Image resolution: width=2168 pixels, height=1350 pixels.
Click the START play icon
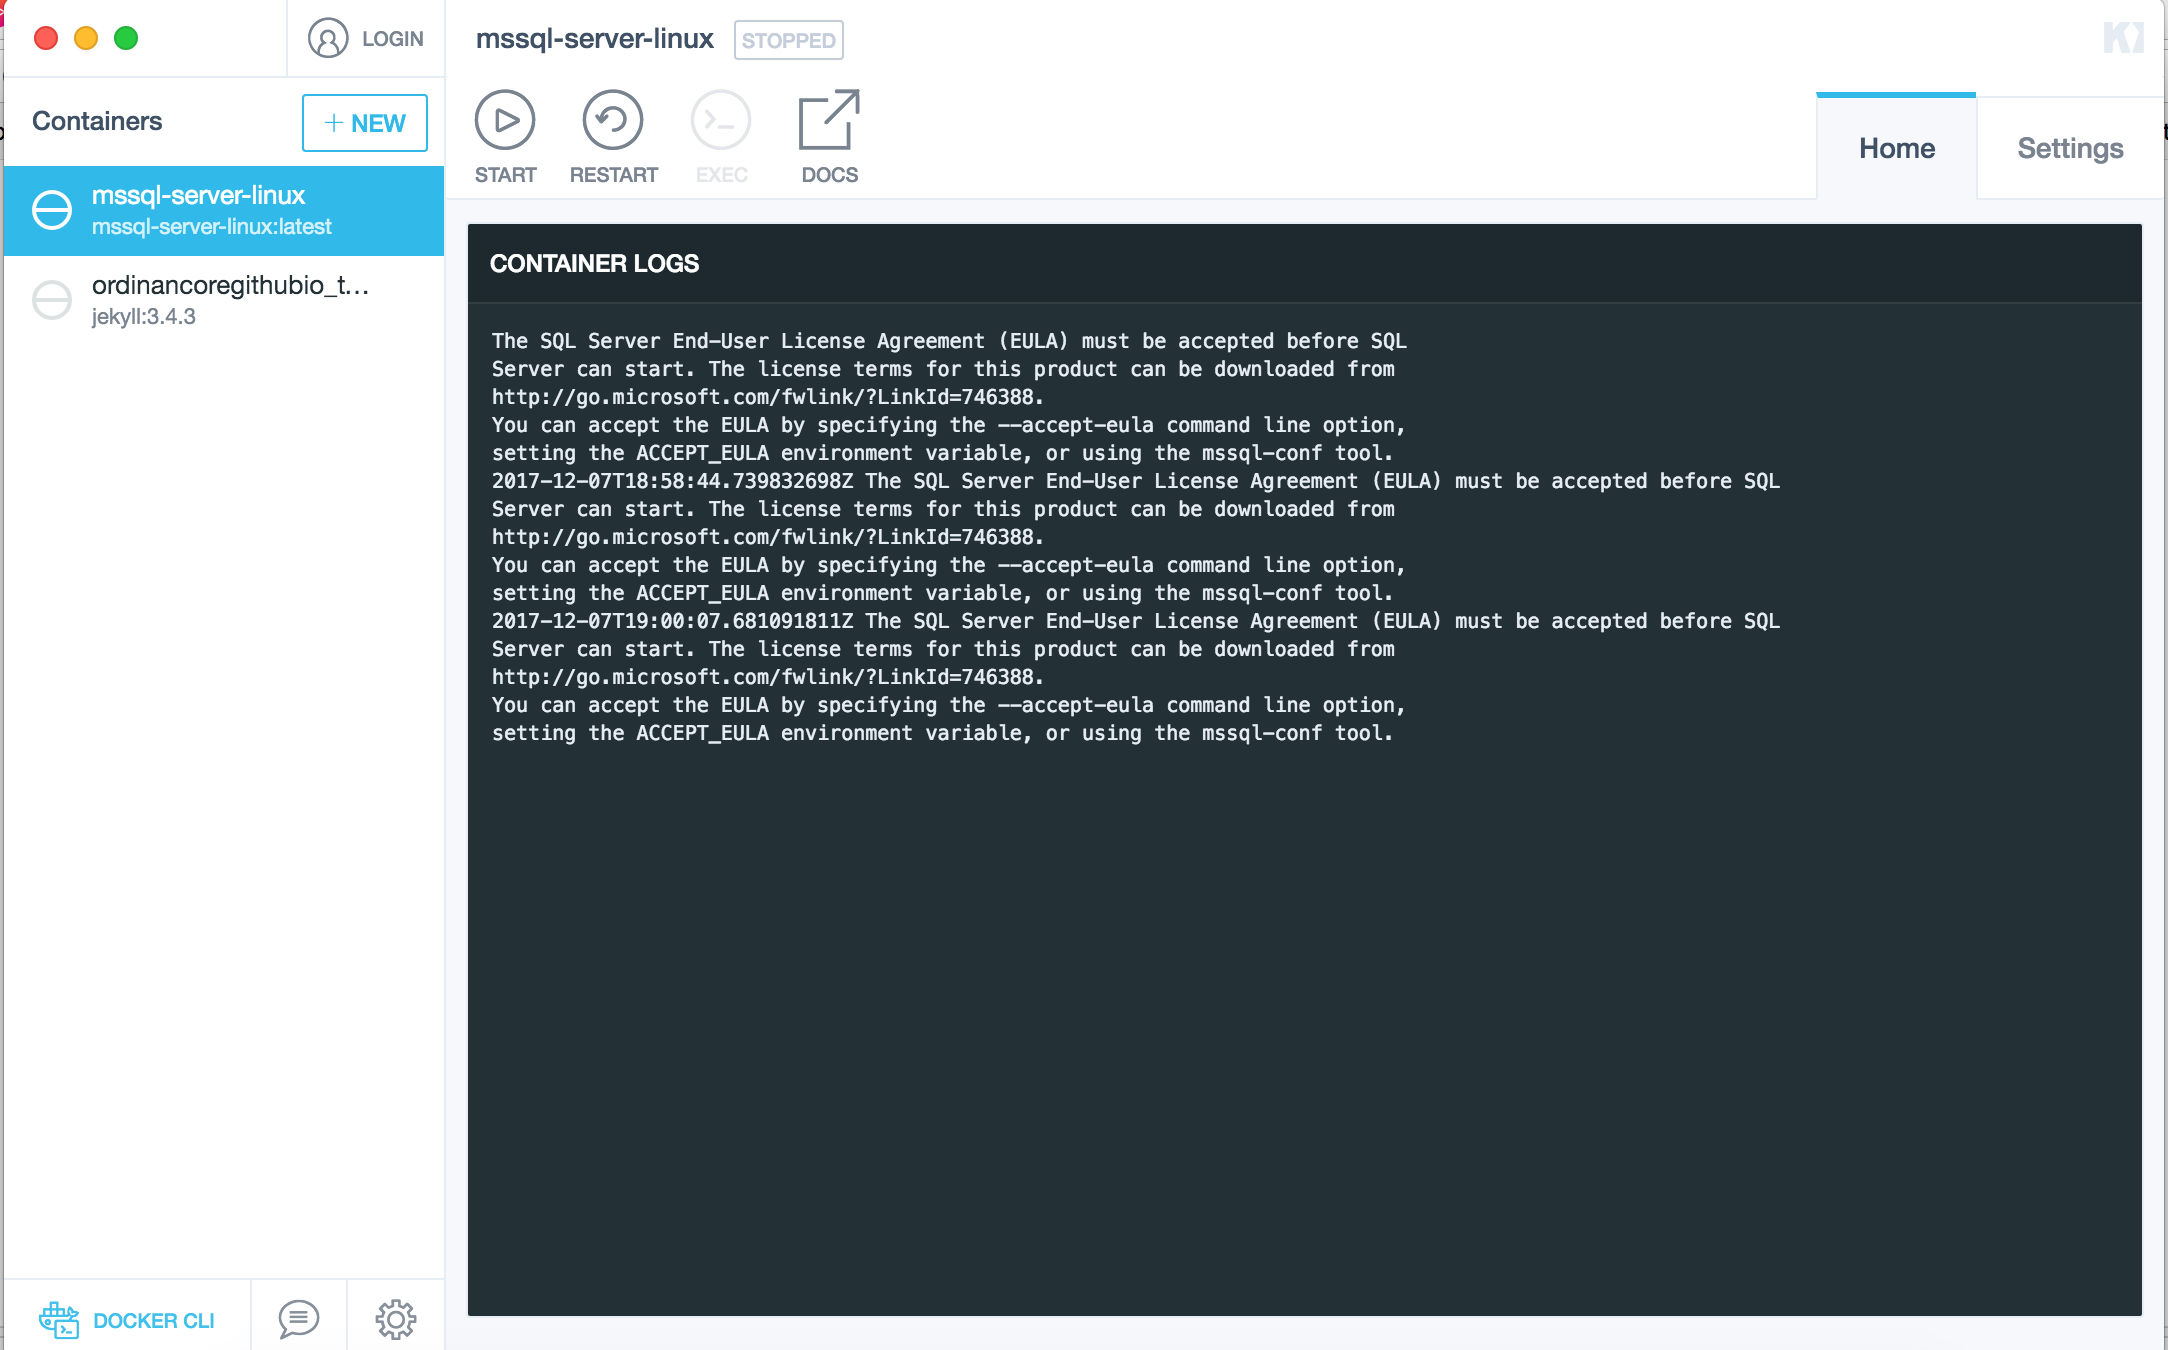(x=505, y=120)
